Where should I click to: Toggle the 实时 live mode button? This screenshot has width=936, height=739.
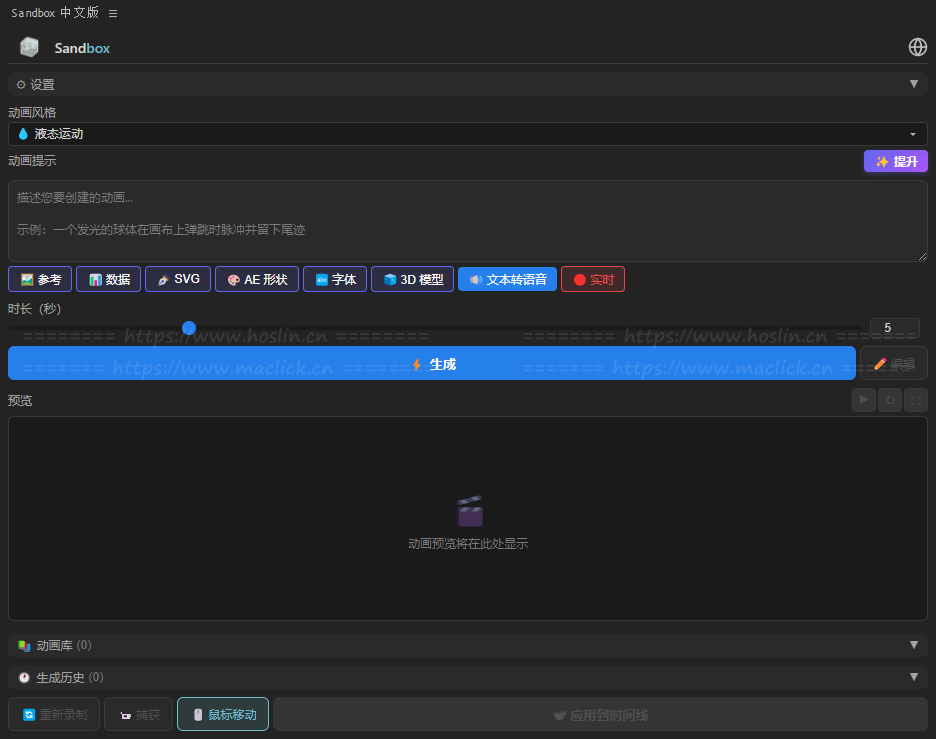pyautogui.click(x=593, y=279)
